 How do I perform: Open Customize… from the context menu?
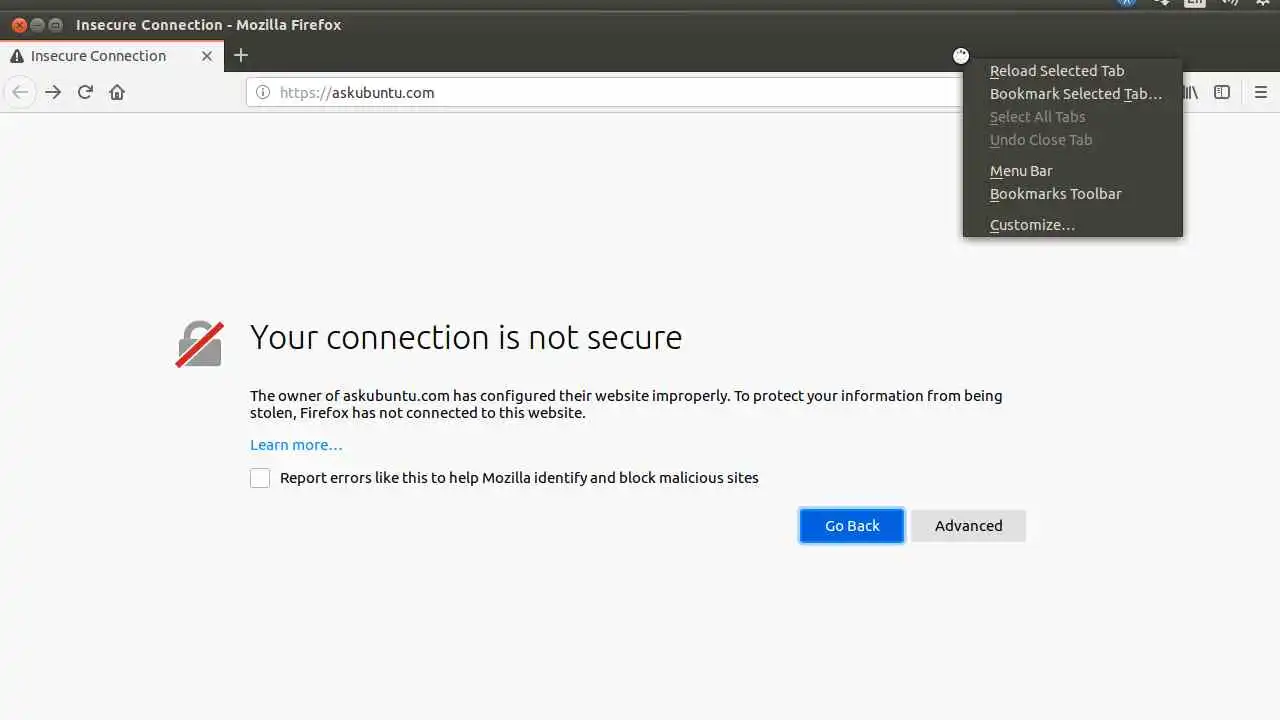(1032, 225)
